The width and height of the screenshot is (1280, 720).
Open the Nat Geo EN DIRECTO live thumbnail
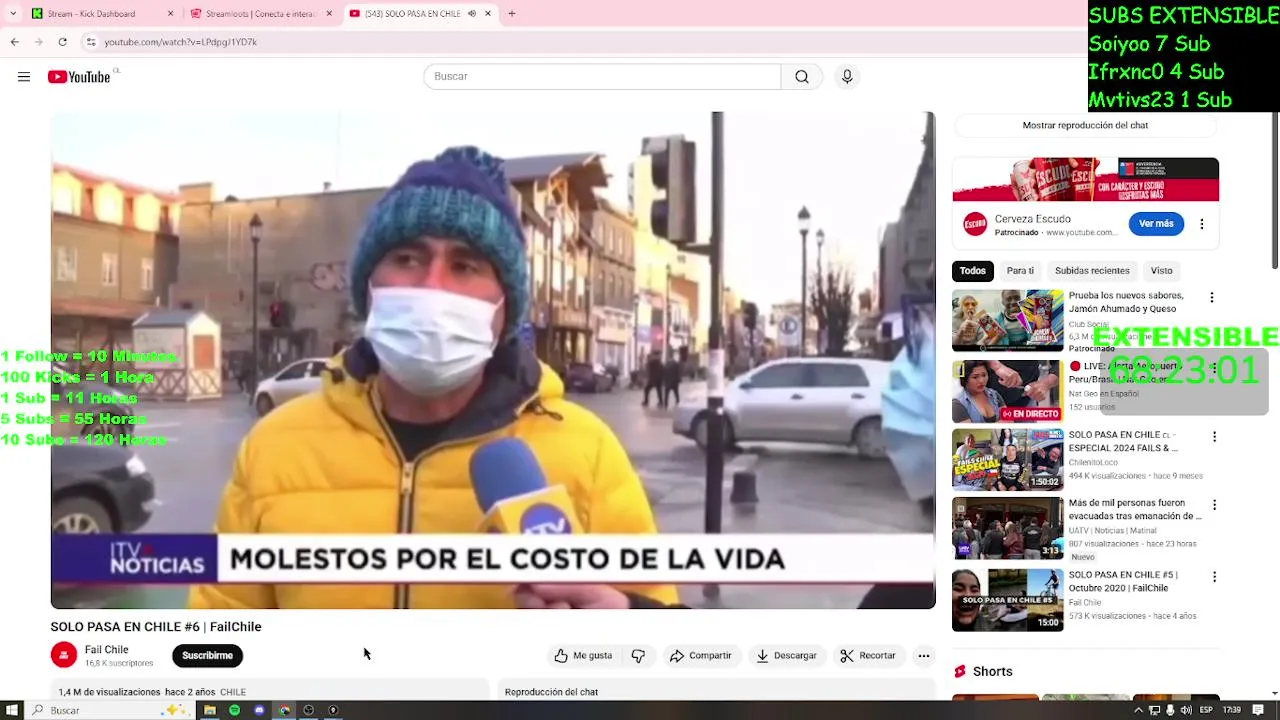pyautogui.click(x=1007, y=391)
